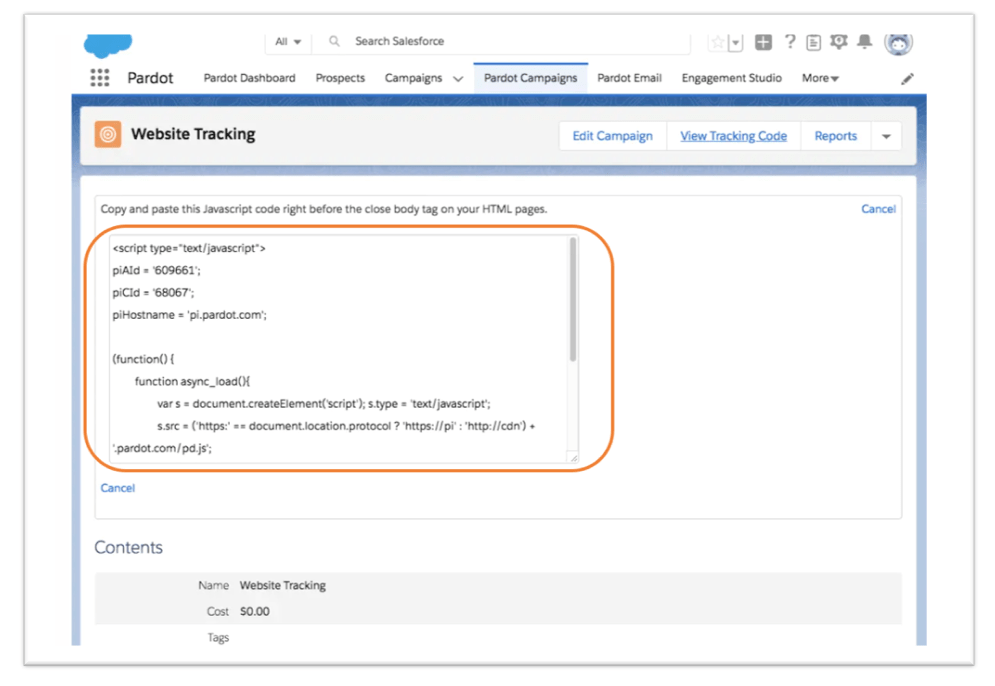Open the Pardot Email tab

[629, 78]
